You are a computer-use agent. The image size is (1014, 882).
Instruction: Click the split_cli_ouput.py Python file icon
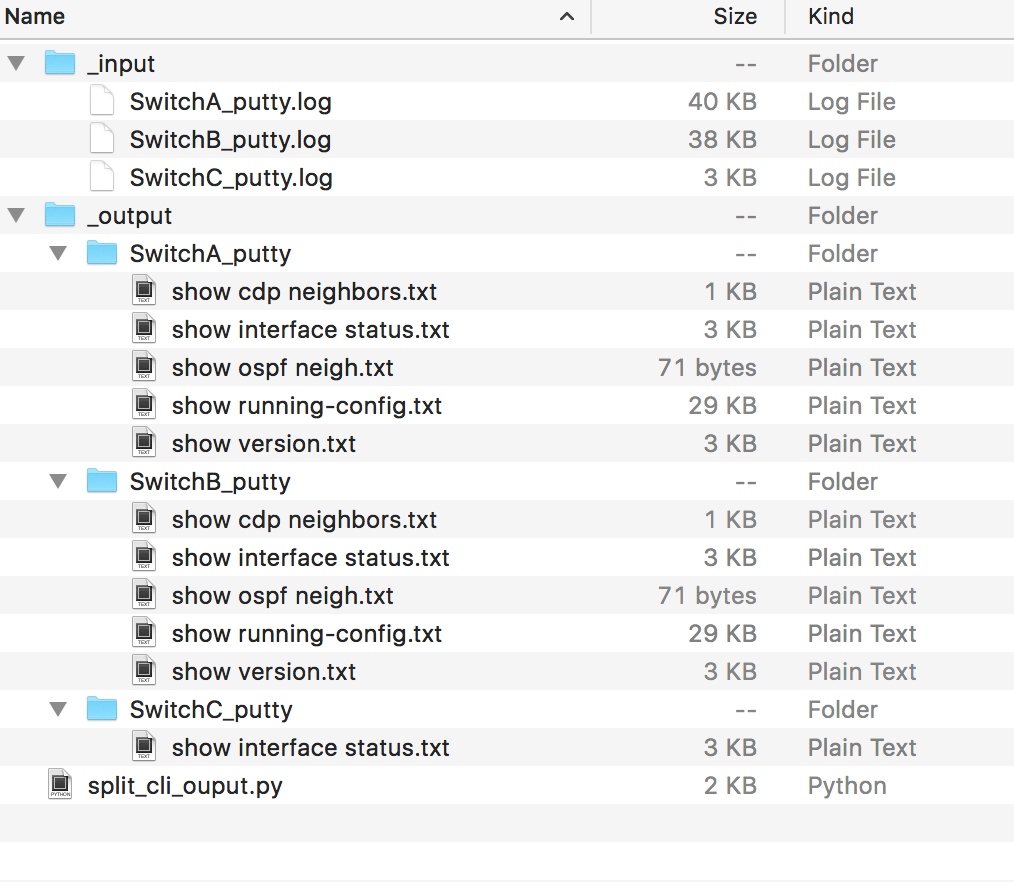tap(60, 785)
